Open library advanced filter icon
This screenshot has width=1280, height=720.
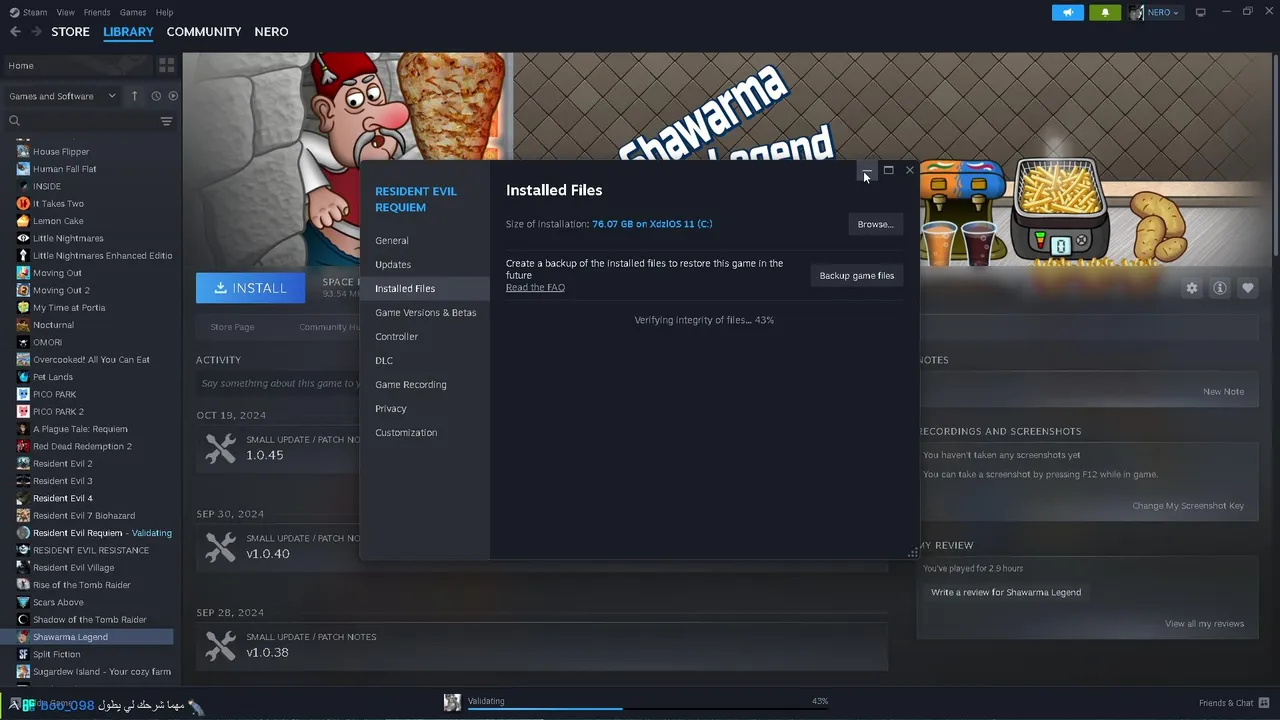pyautogui.click(x=167, y=121)
